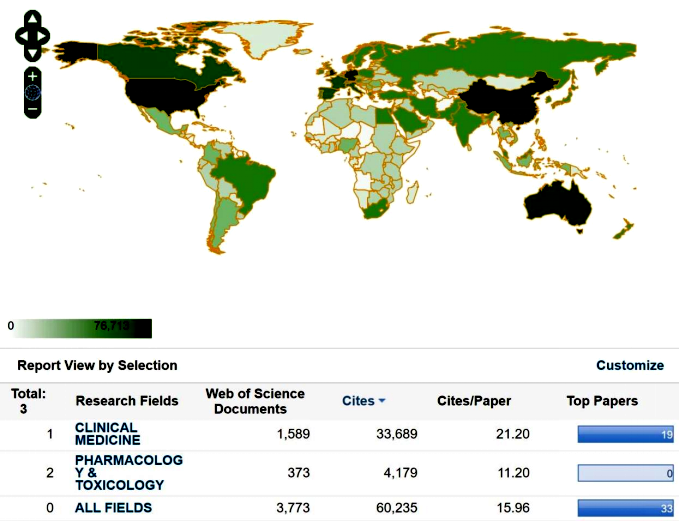
Task: Sort by Cites column descending arrow
Action: (x=382, y=401)
